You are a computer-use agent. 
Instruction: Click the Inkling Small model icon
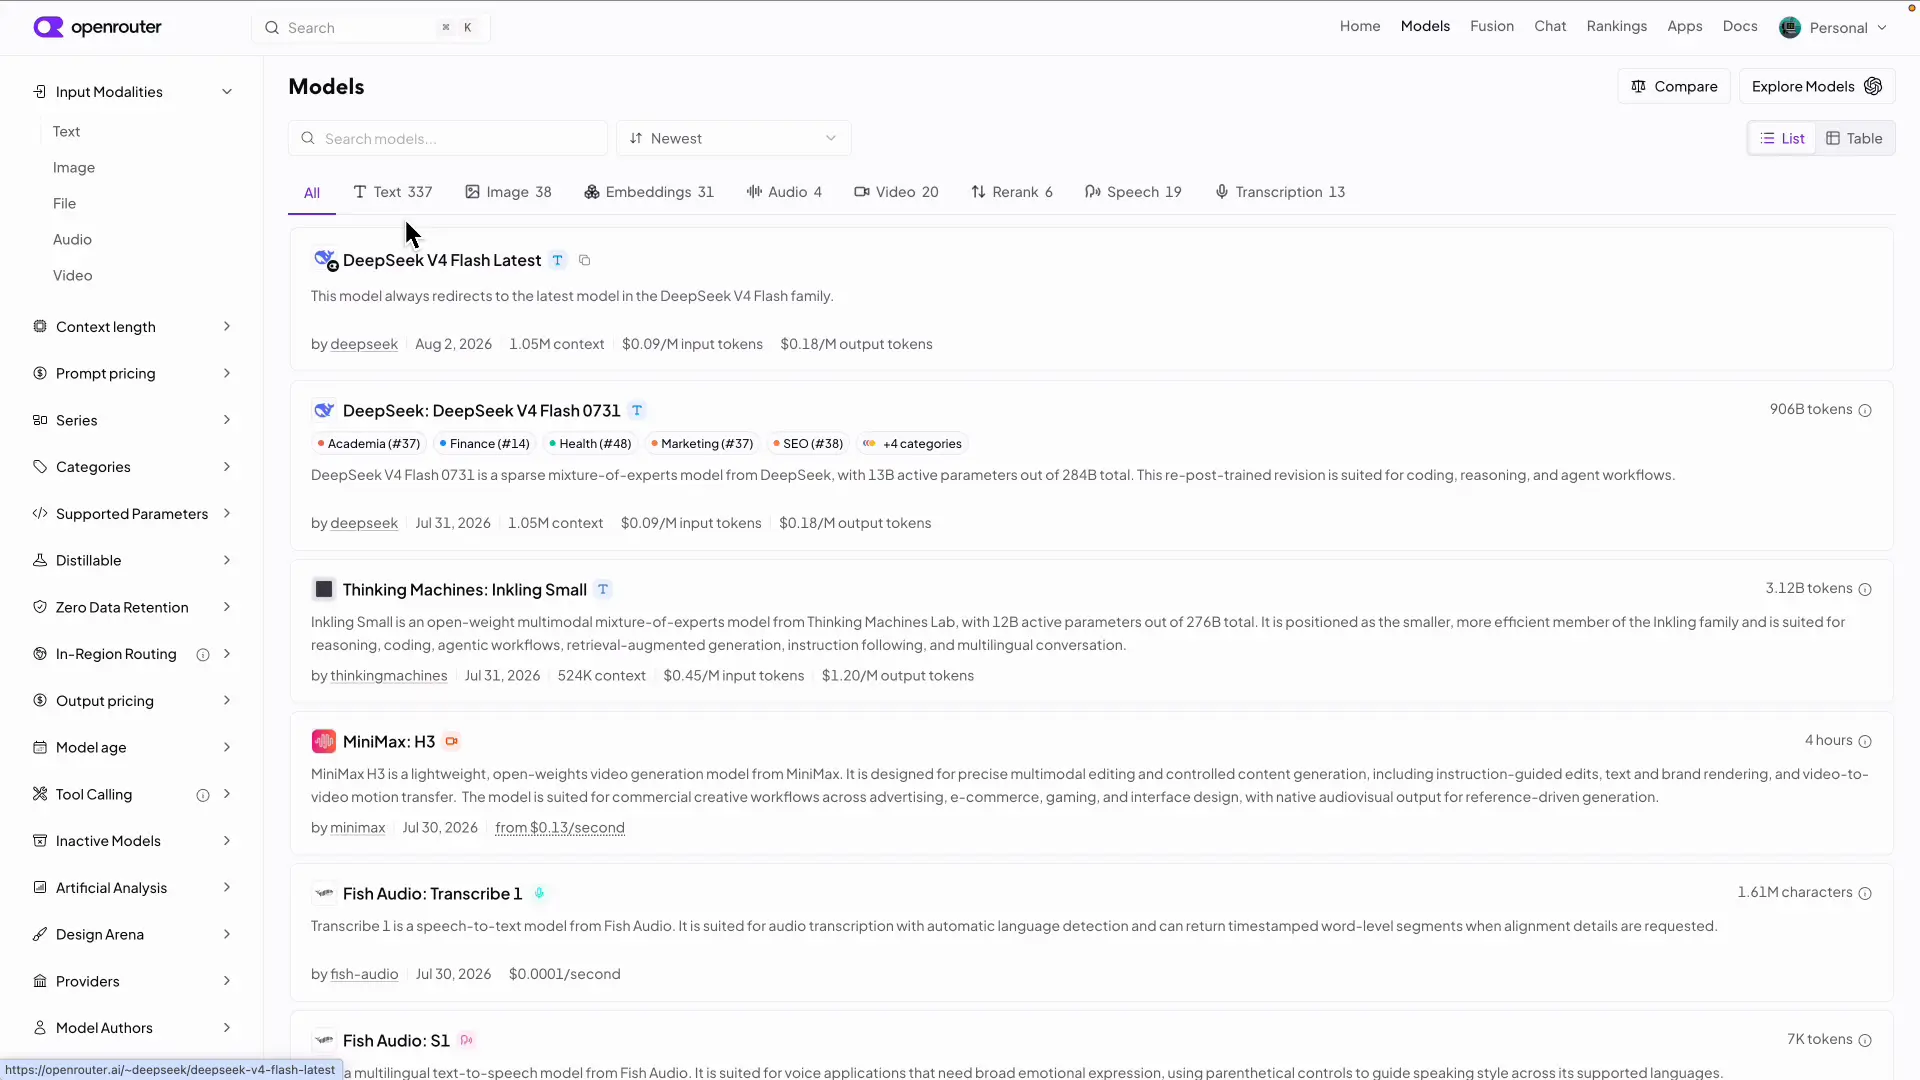click(323, 590)
